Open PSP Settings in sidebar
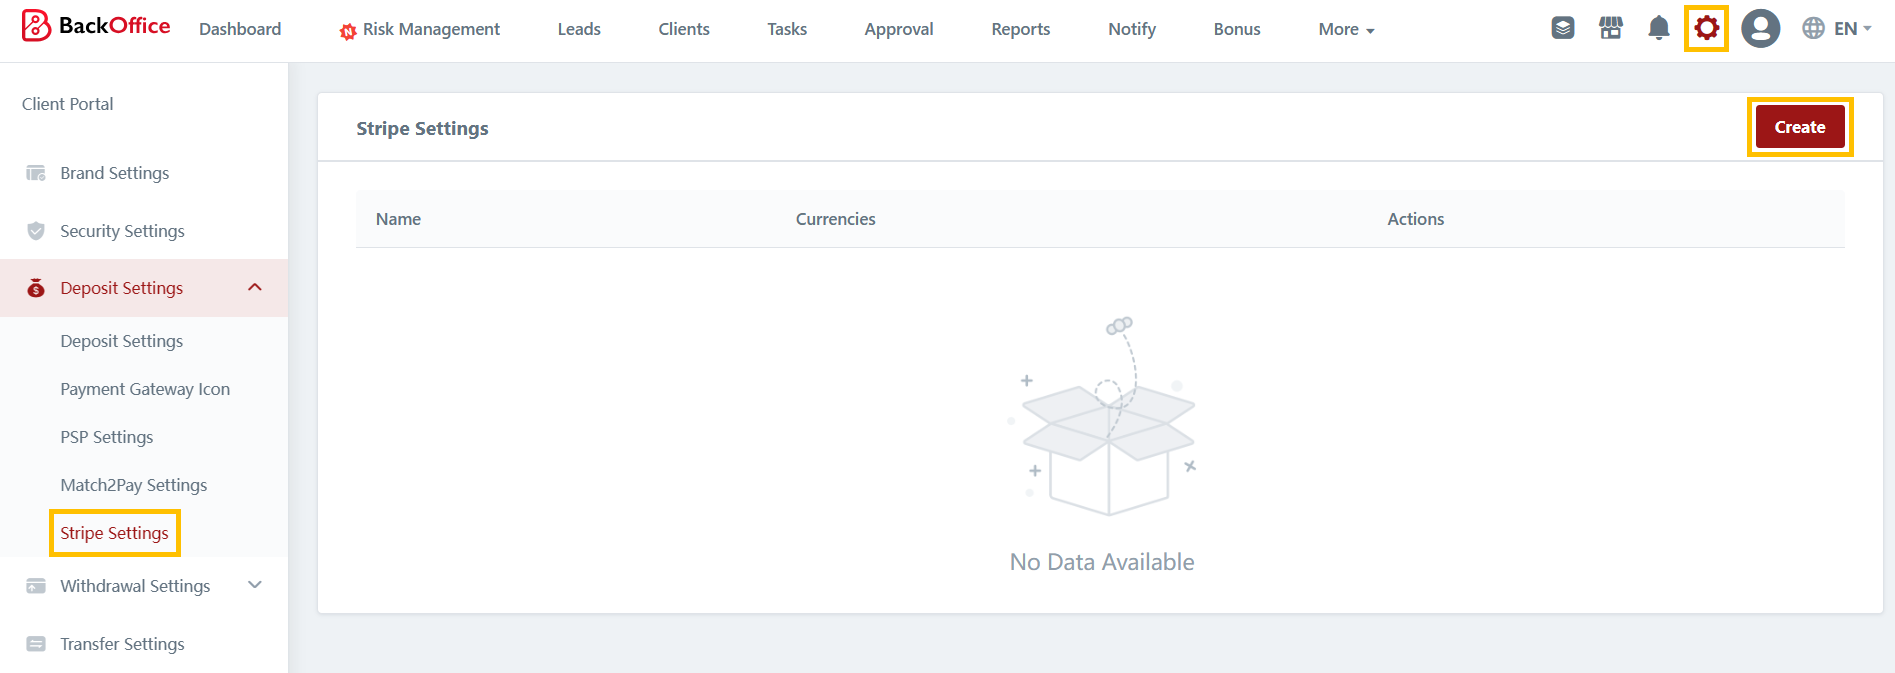The image size is (1895, 673). point(107,437)
